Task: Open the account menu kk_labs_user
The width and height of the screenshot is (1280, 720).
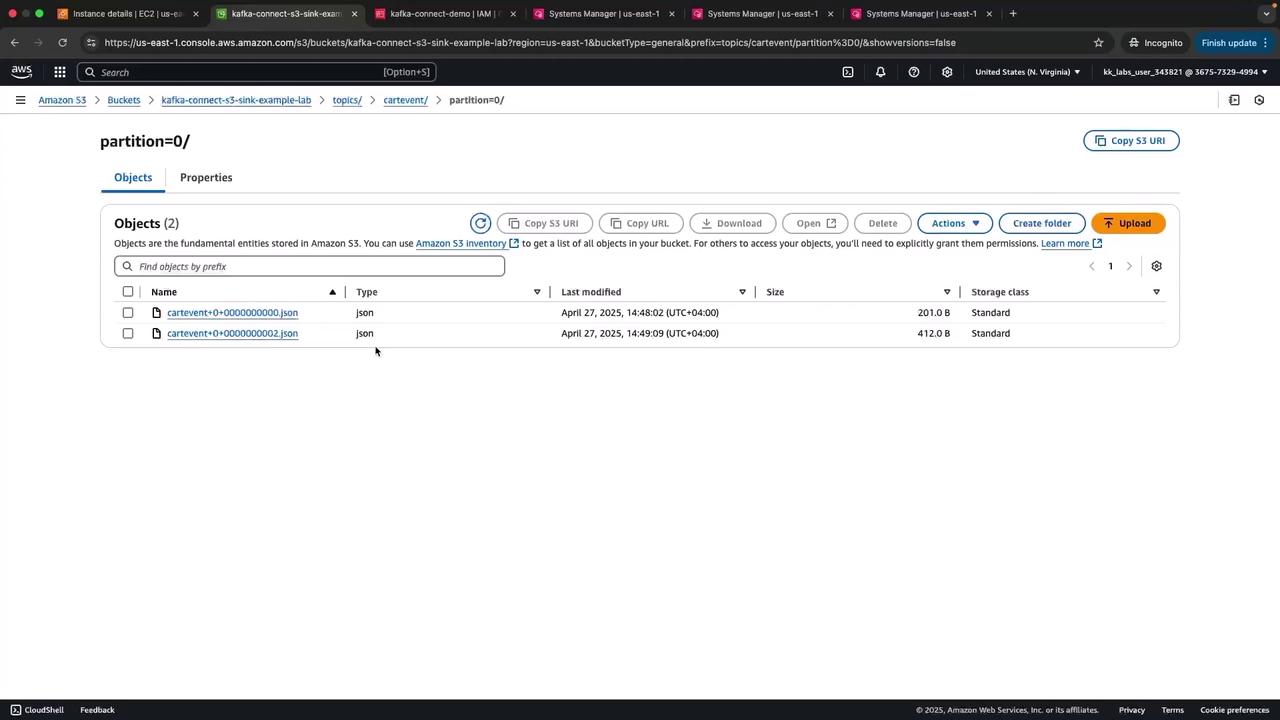Action: 1185,72
